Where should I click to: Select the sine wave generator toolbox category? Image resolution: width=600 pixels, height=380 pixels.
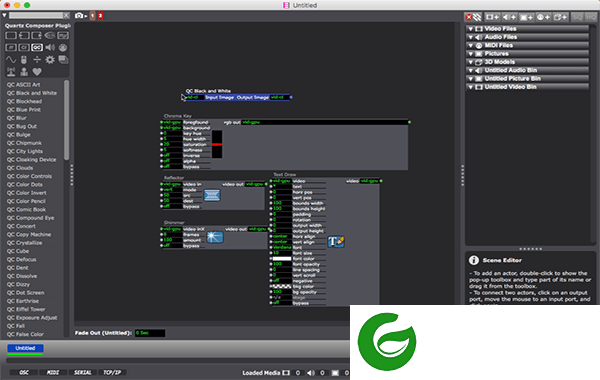coord(11,60)
